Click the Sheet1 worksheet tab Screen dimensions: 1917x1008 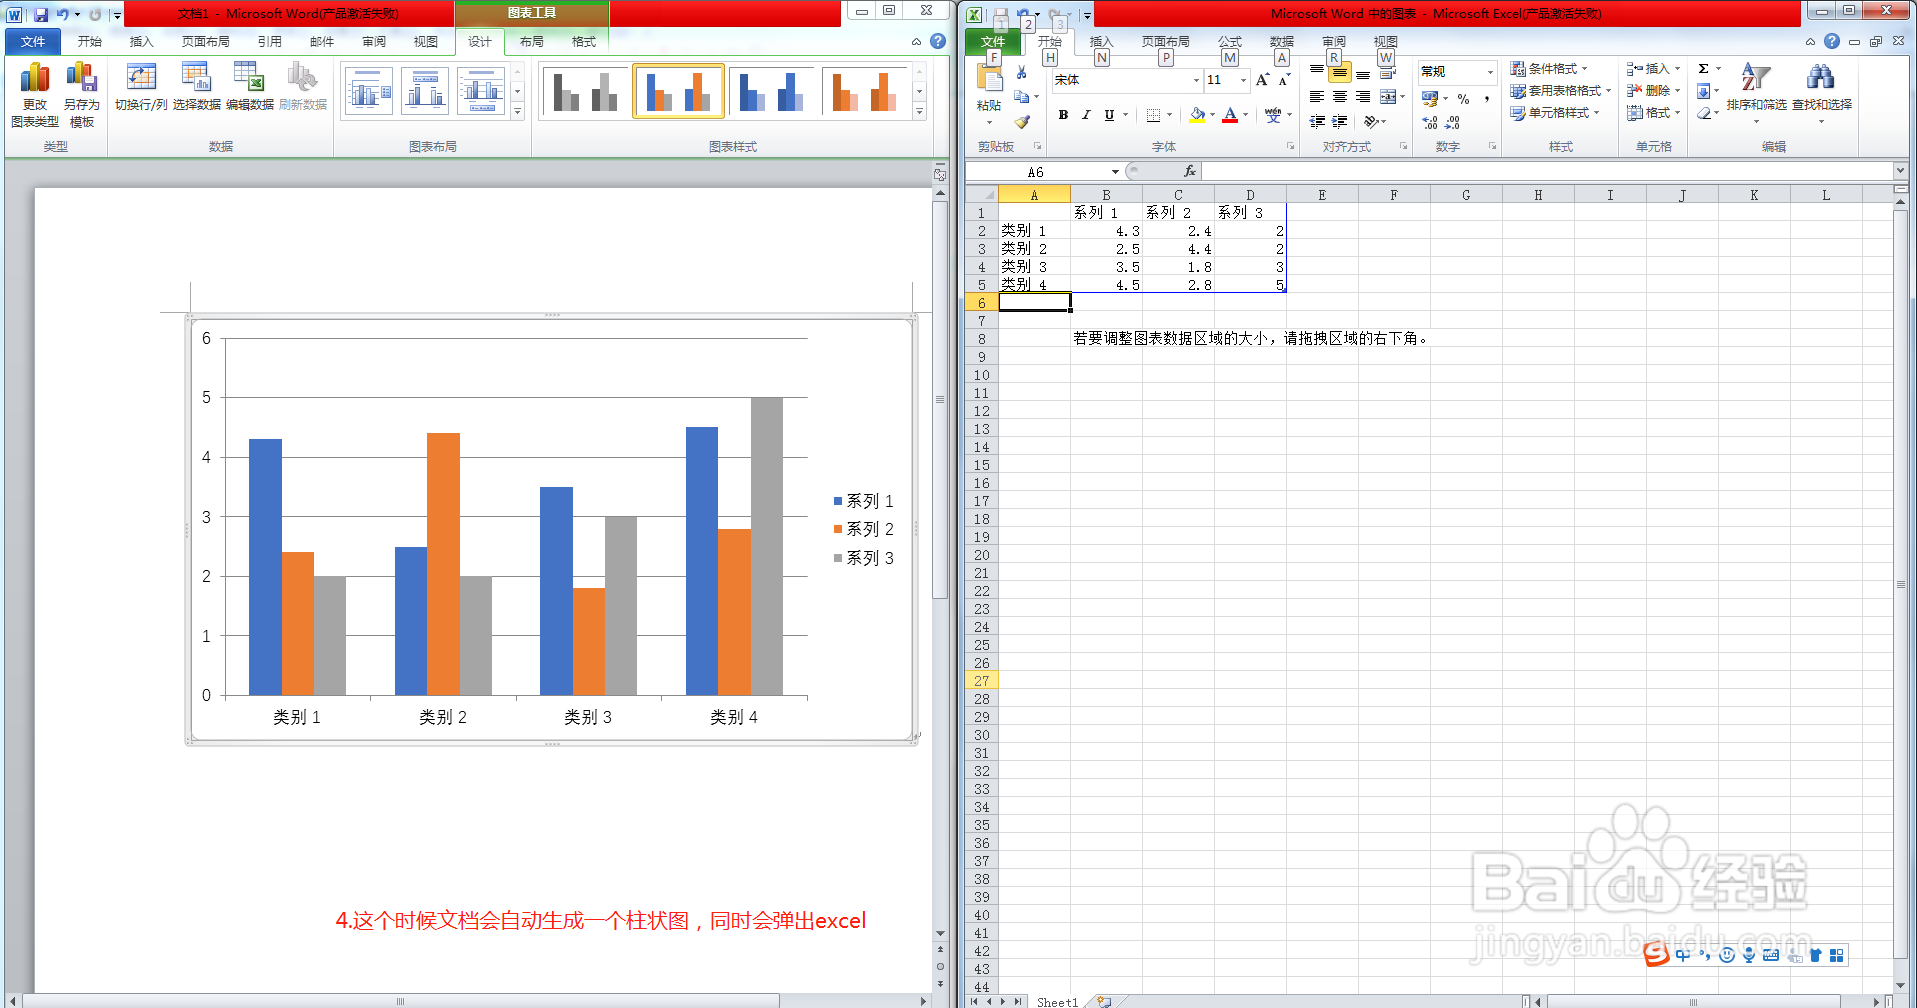click(x=1057, y=1001)
